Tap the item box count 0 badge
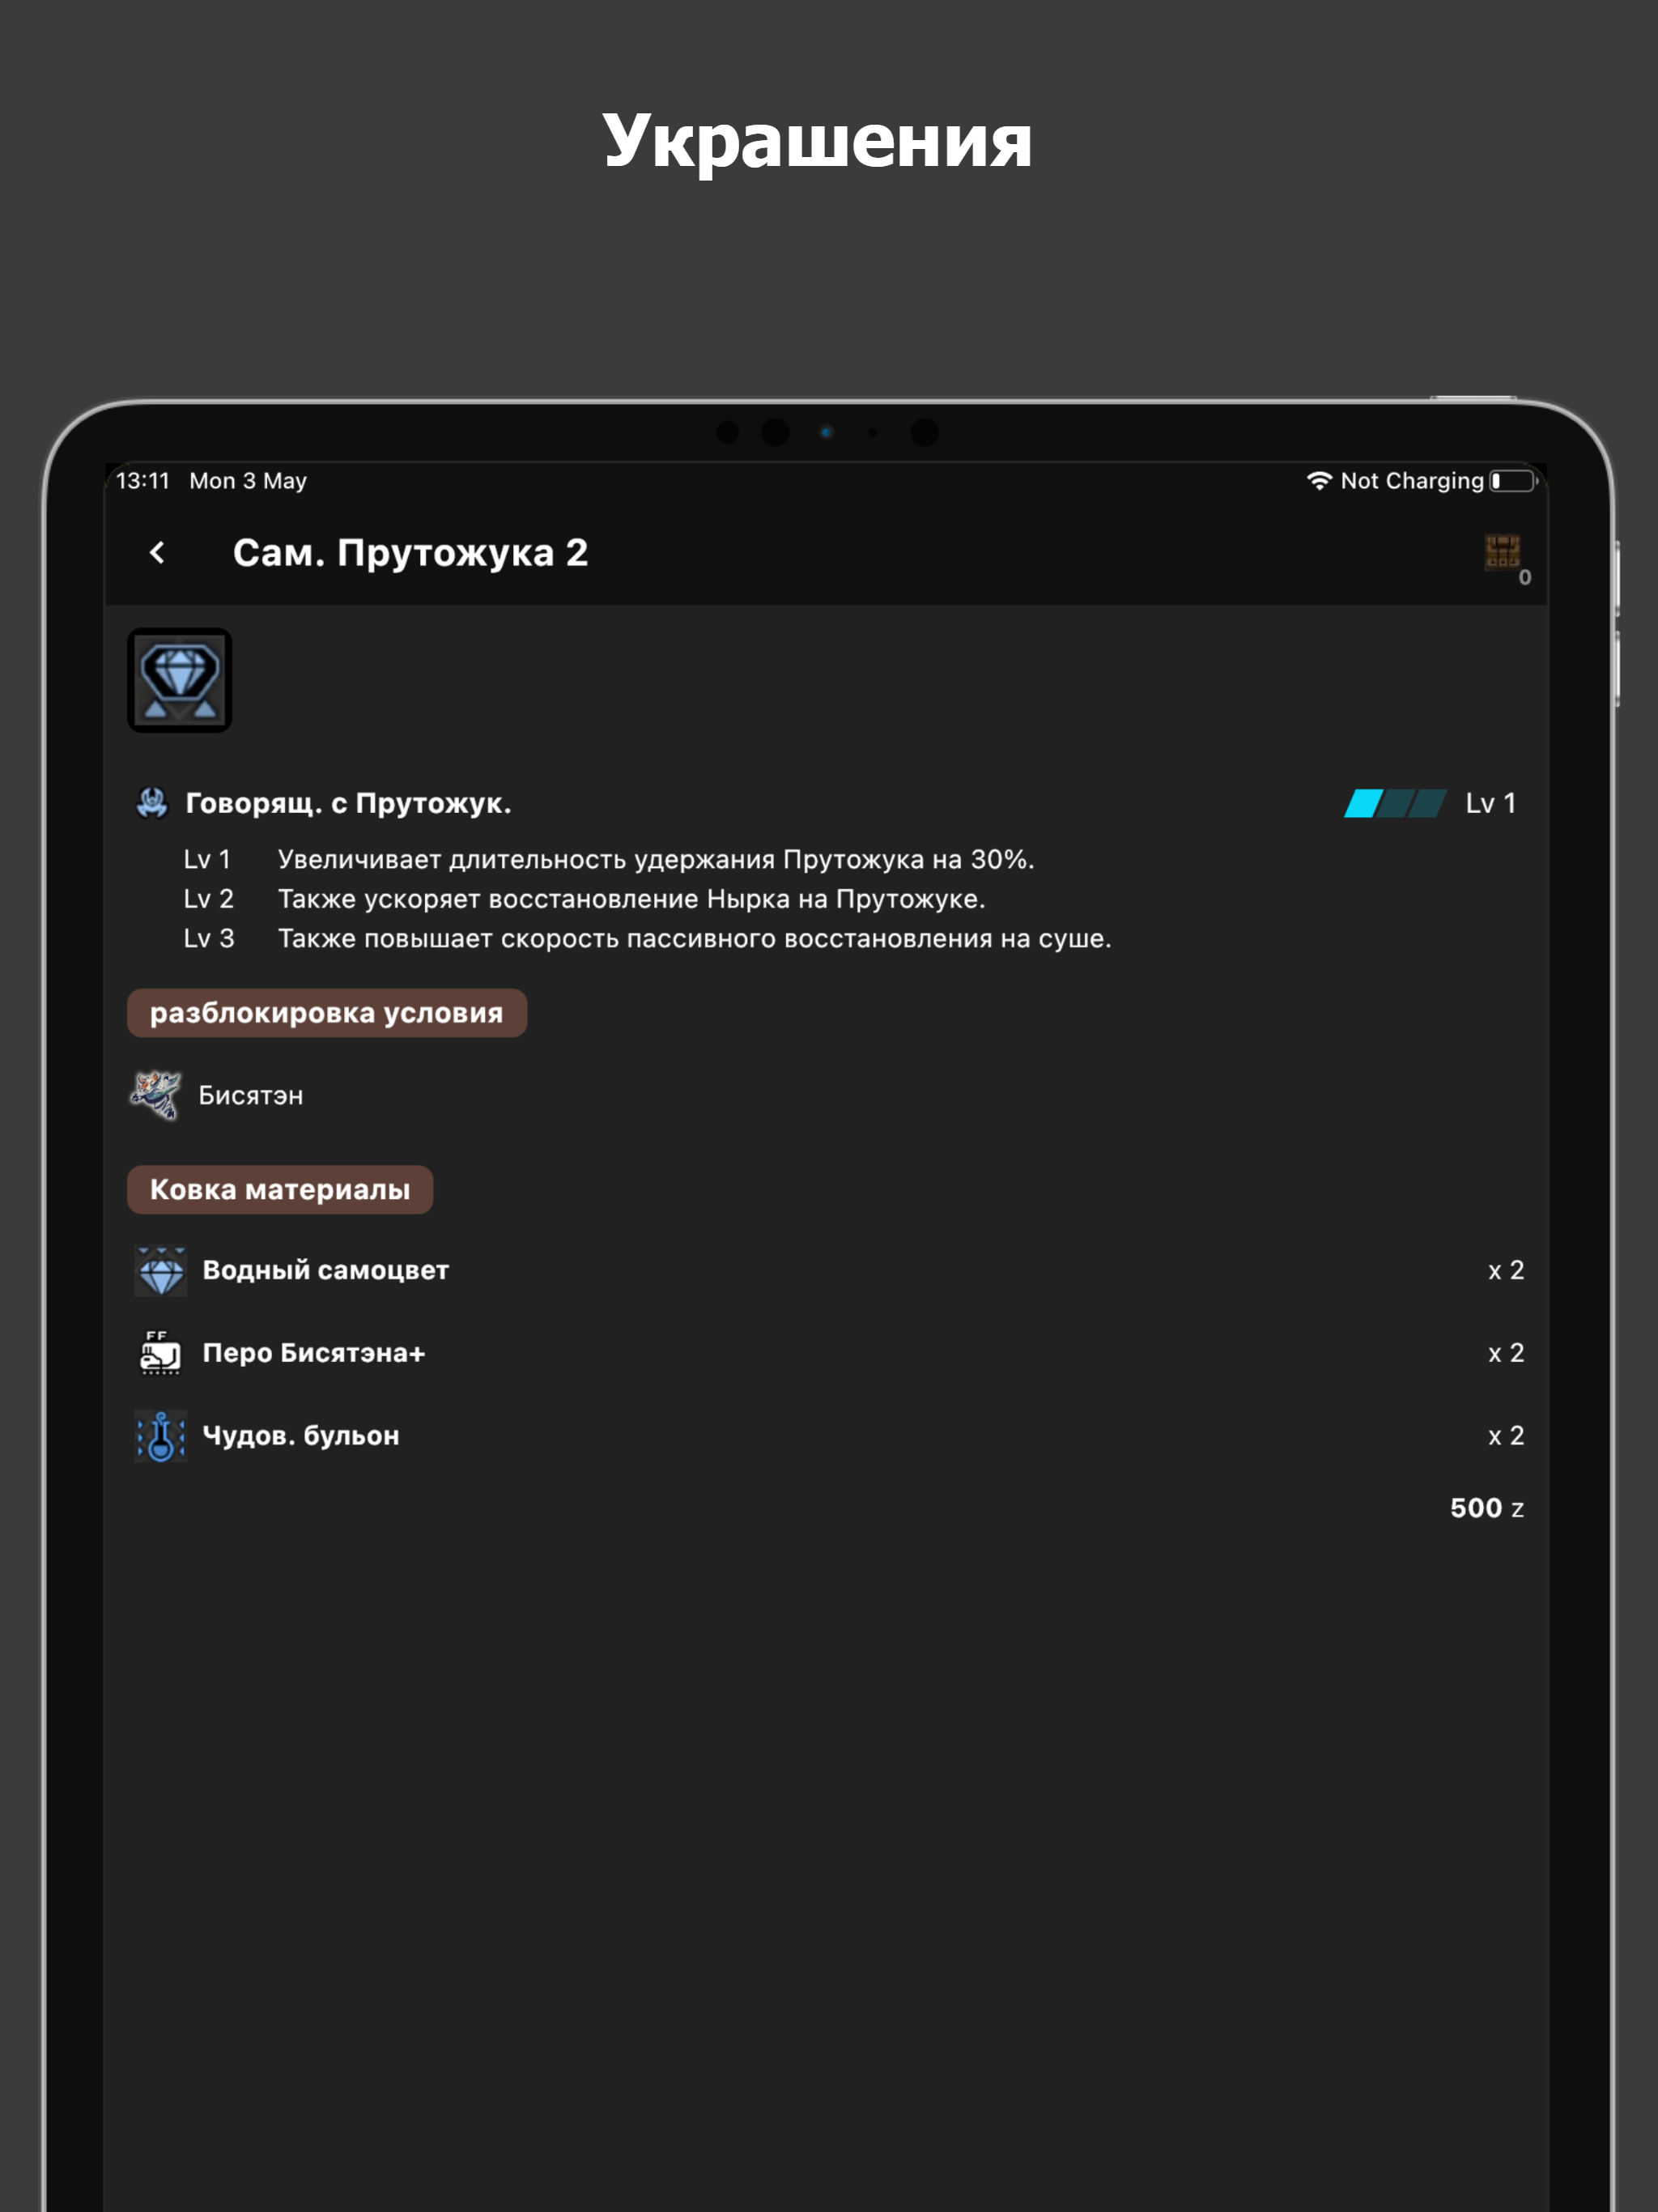Image resolution: width=1658 pixels, height=2212 pixels. pyautogui.click(x=1524, y=577)
